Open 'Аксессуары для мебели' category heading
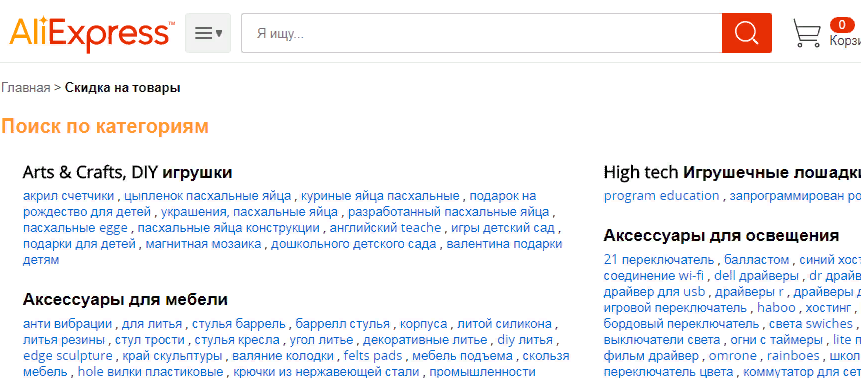 (x=125, y=299)
